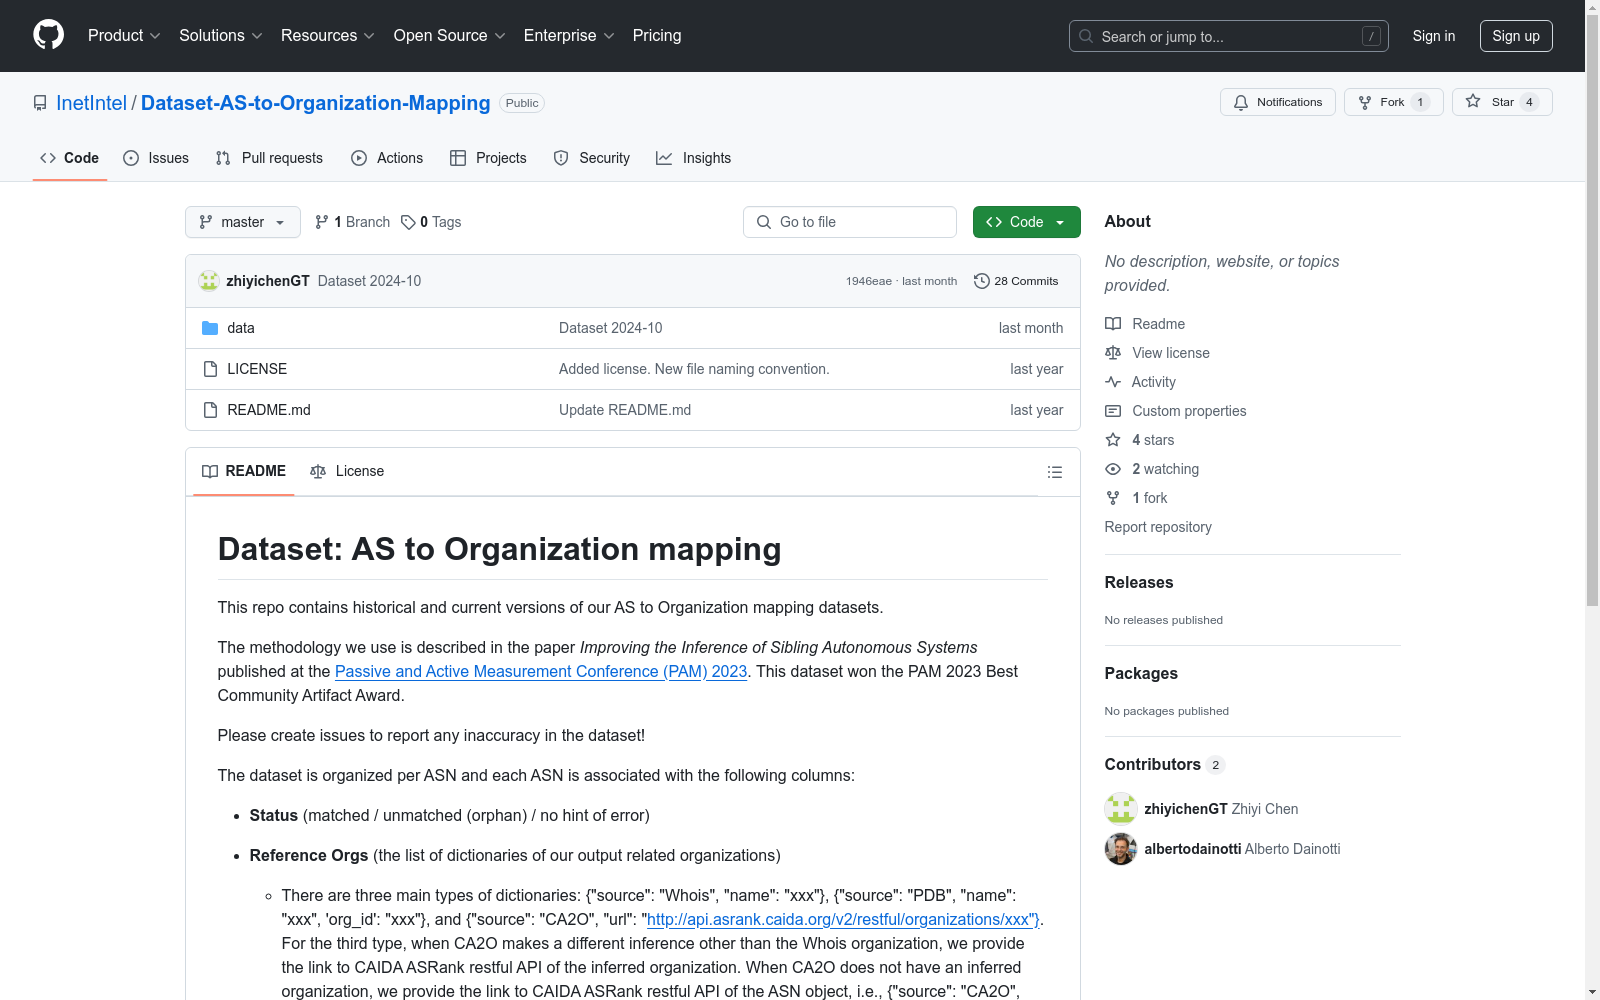Open the README outline list icon
Viewport: 1600px width, 1000px height.
[1055, 472]
